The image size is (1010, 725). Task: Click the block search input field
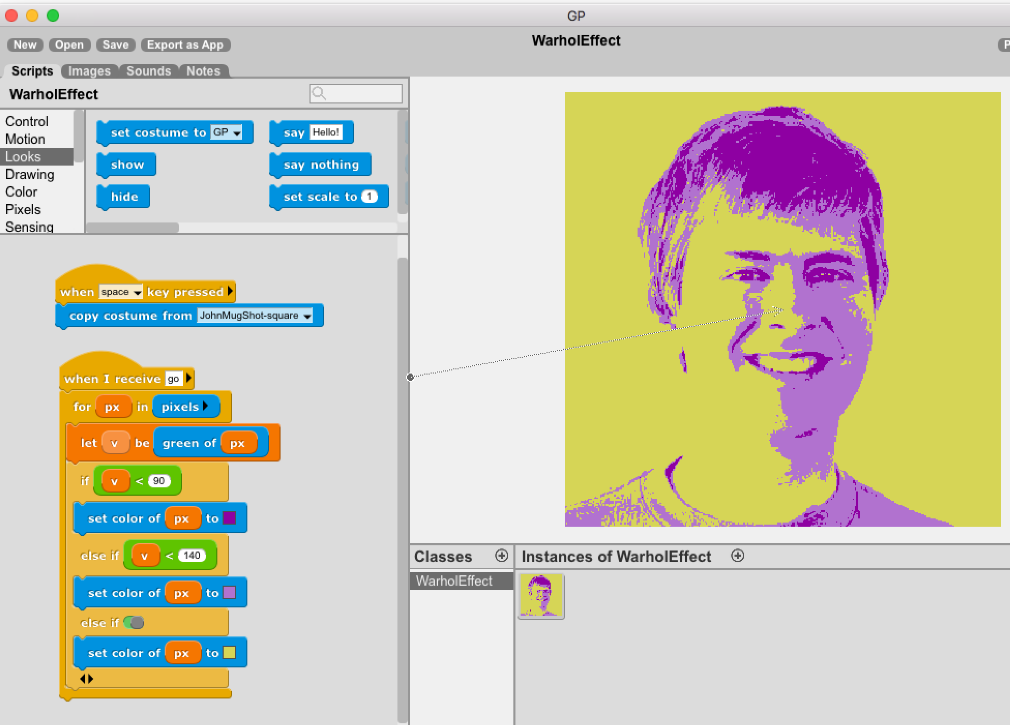(356, 94)
